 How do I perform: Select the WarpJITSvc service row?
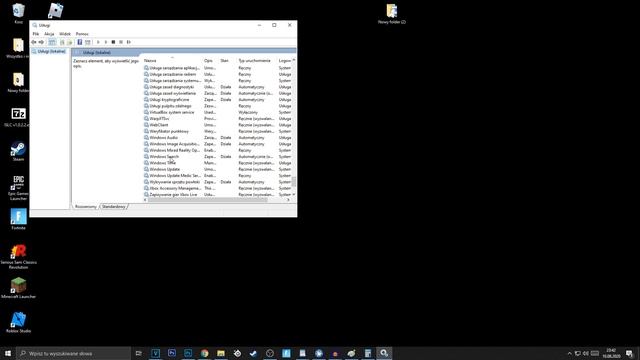(218, 119)
